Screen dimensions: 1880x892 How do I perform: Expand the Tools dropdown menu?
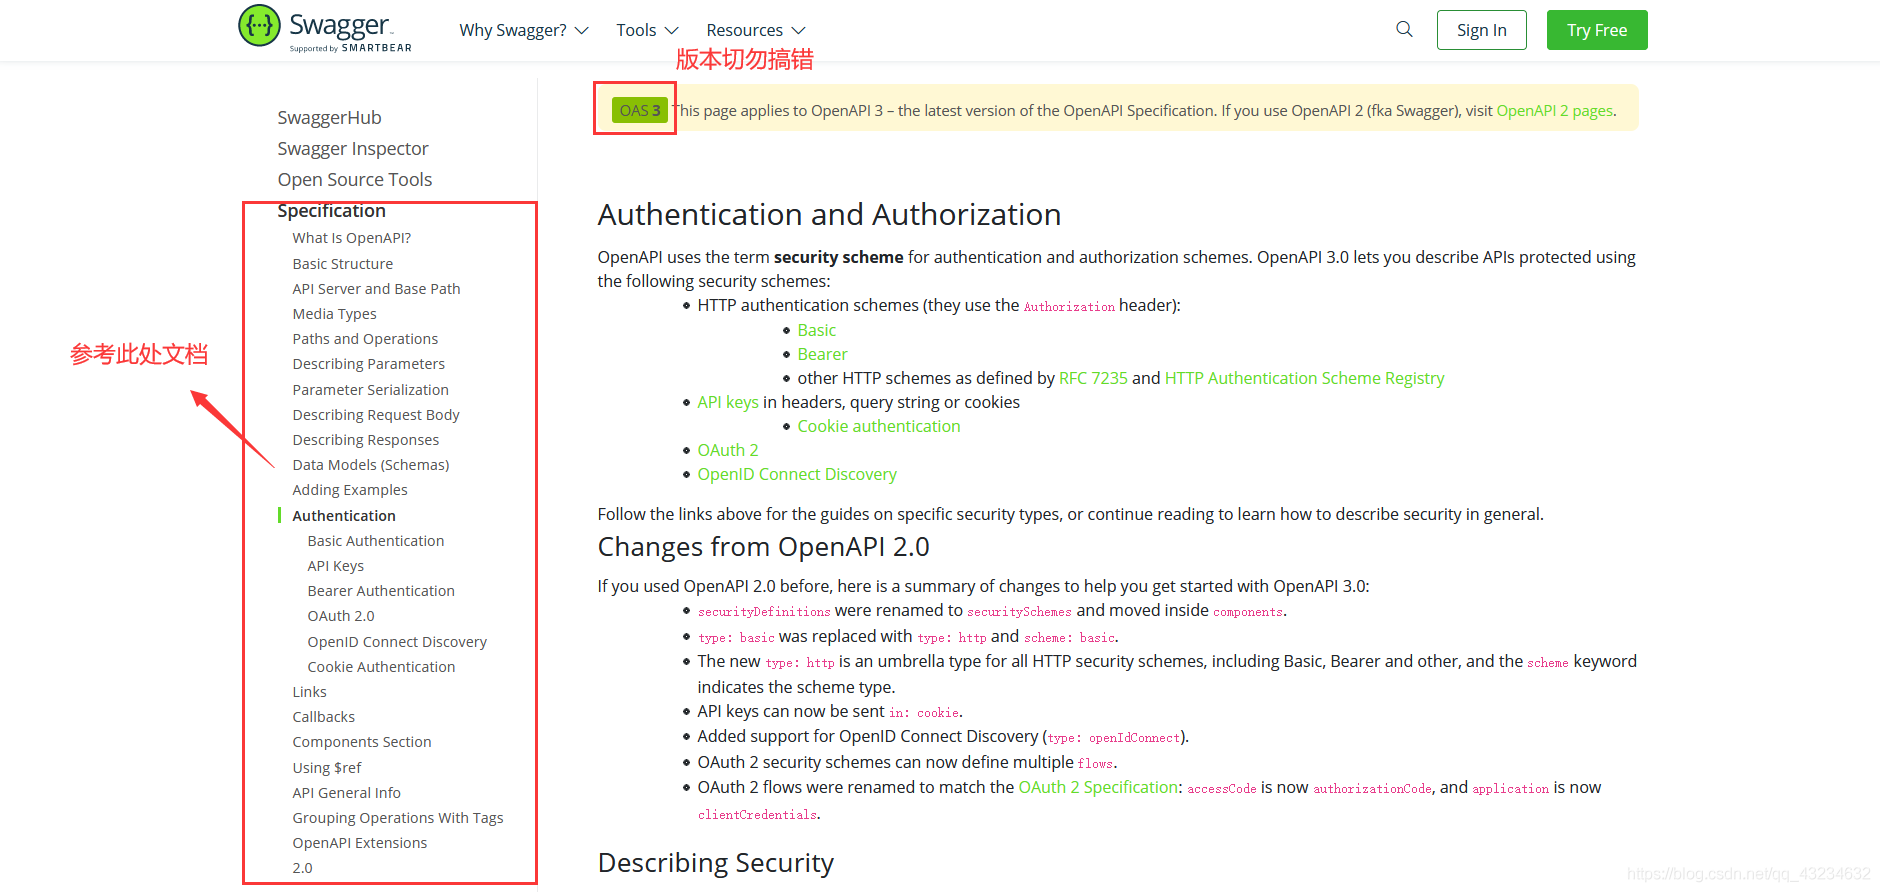648,30
